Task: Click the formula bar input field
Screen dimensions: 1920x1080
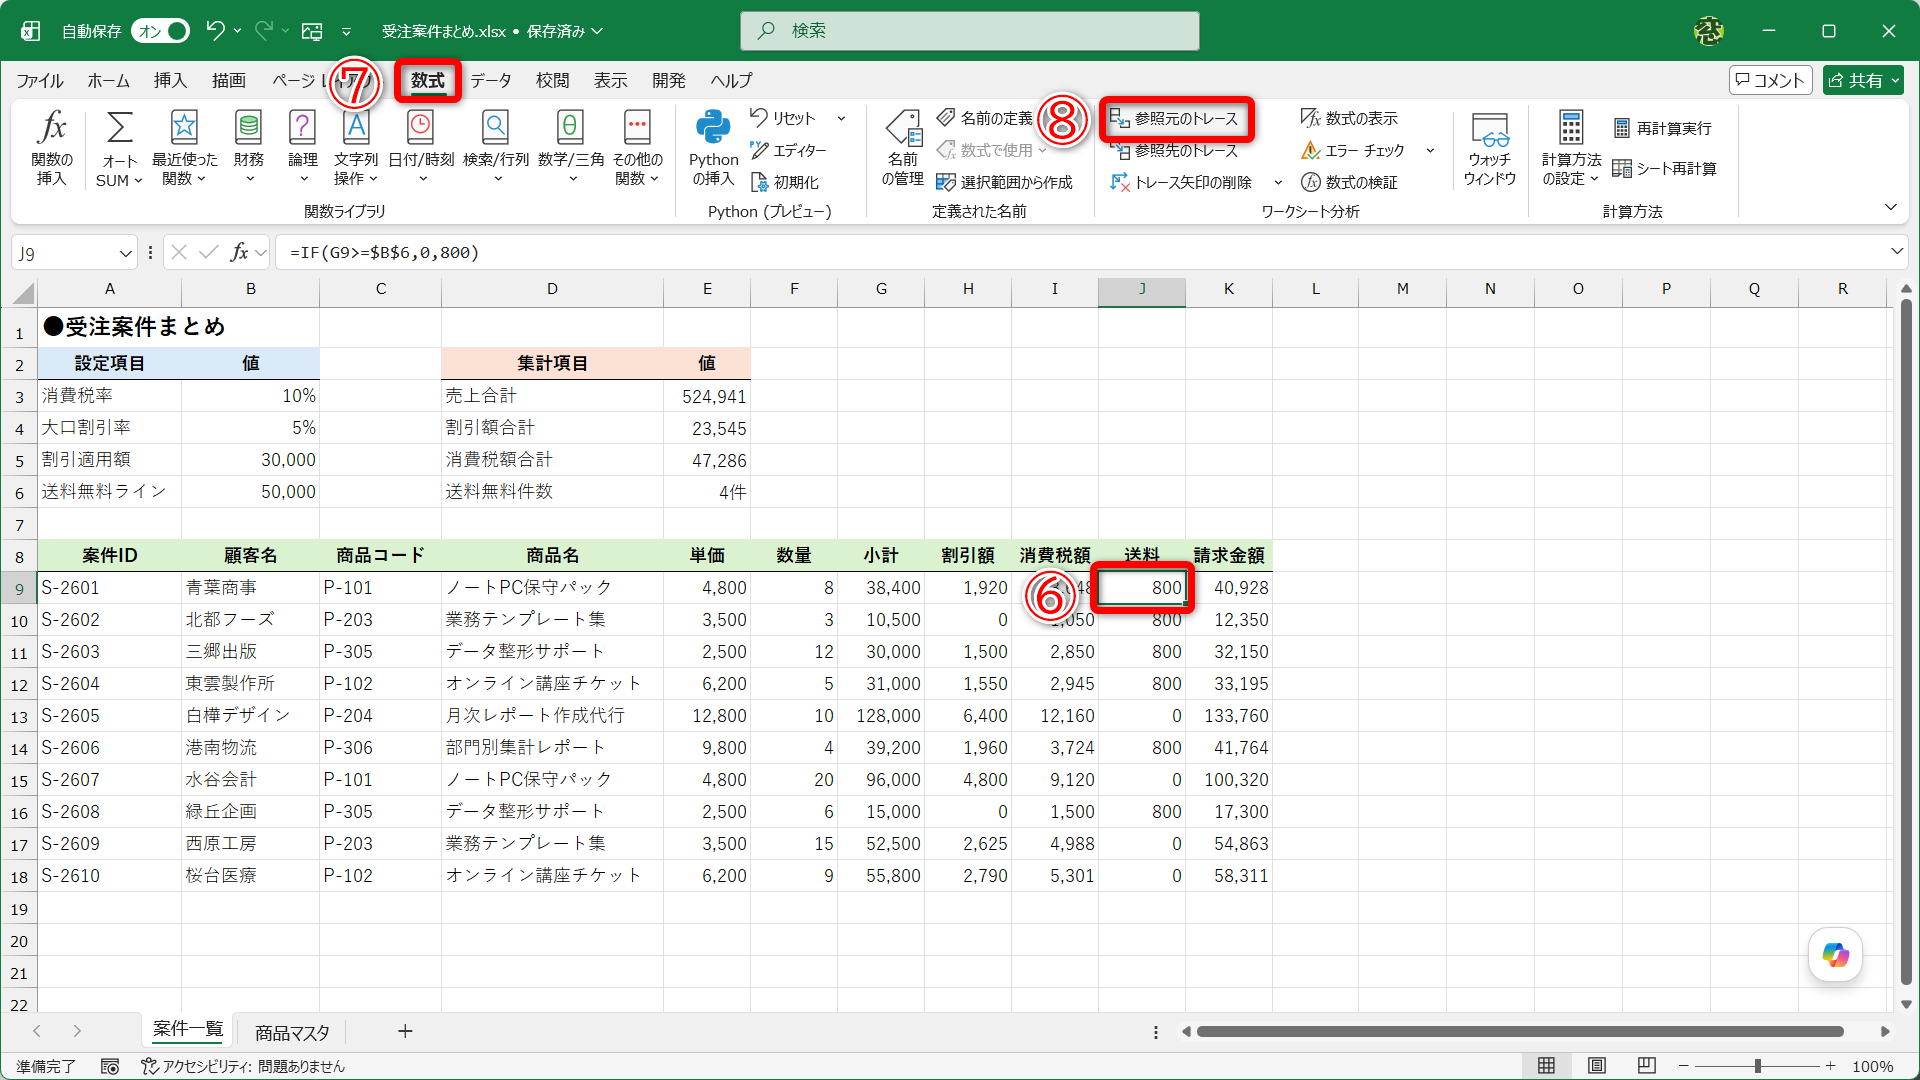Action: pyautogui.click(x=1080, y=253)
